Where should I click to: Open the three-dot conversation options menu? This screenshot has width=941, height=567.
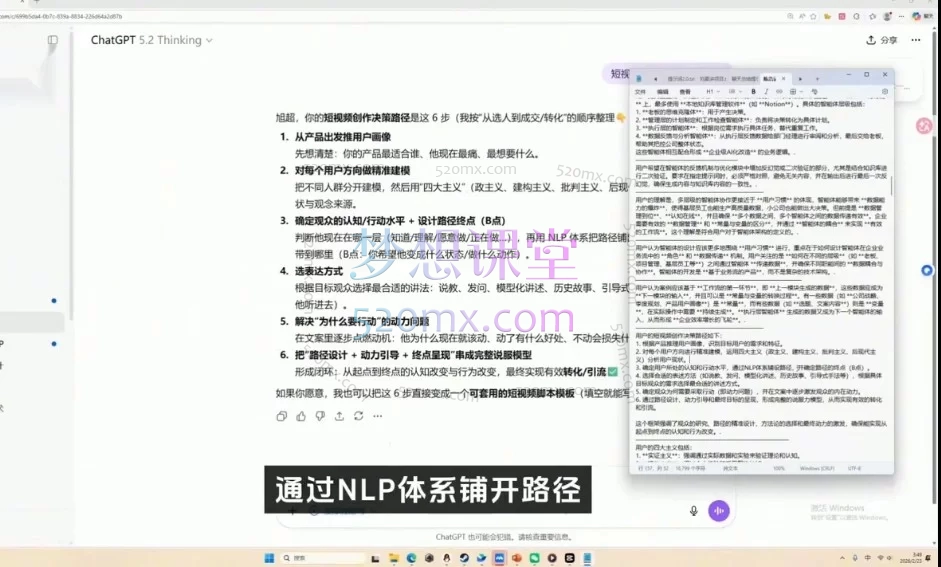[x=916, y=40]
